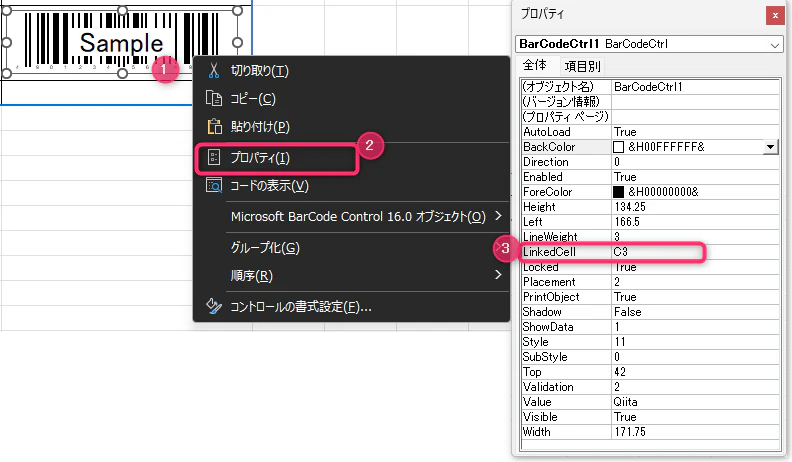Screen dimensions: 792x462
Task: Select the (バージョン情報) property row
Action: point(650,102)
